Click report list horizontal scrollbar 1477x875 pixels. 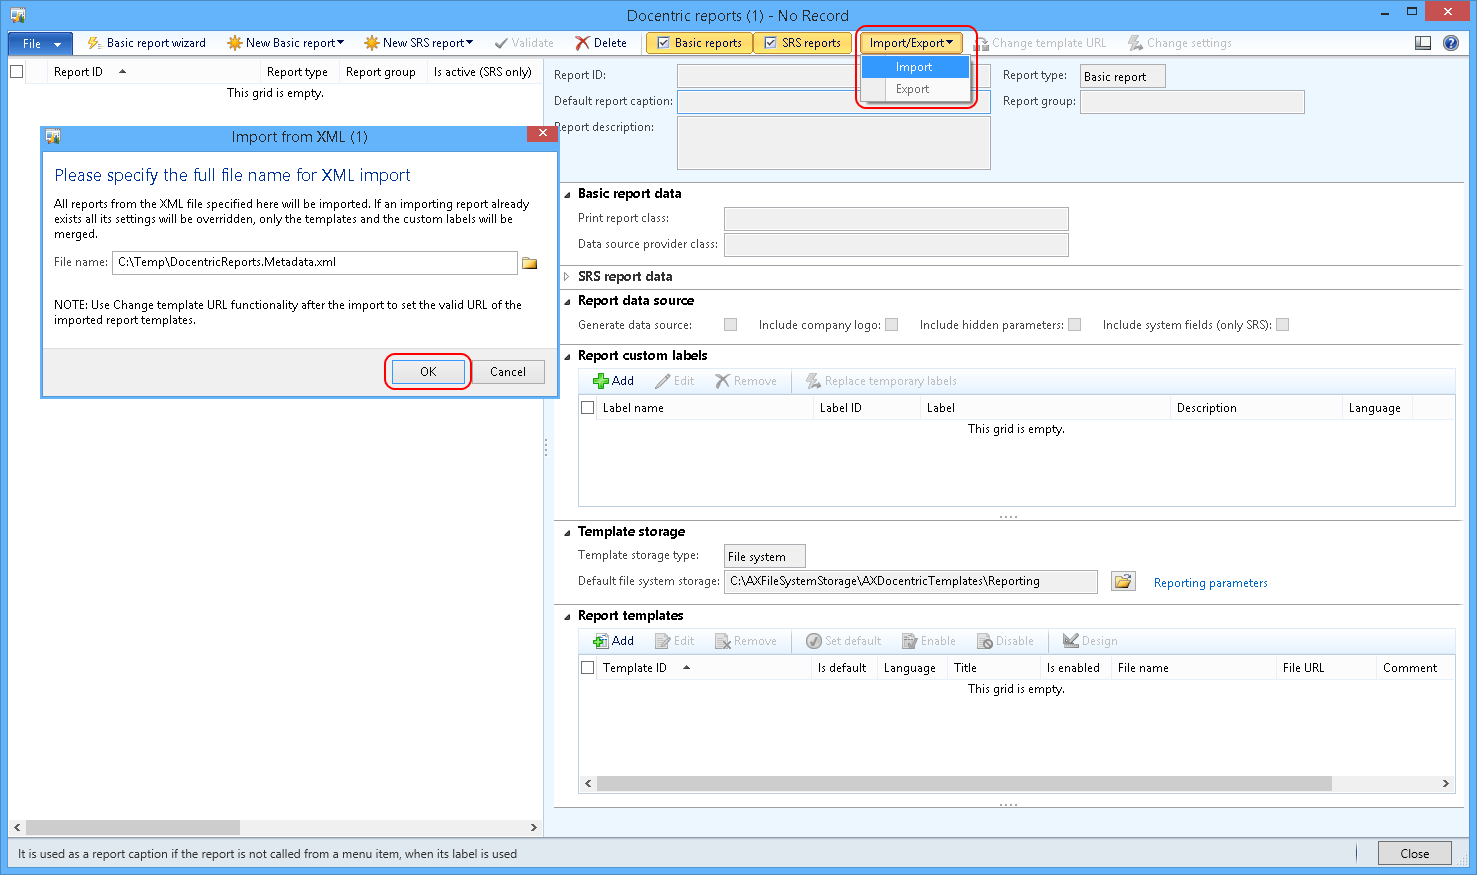pyautogui.click(x=133, y=828)
